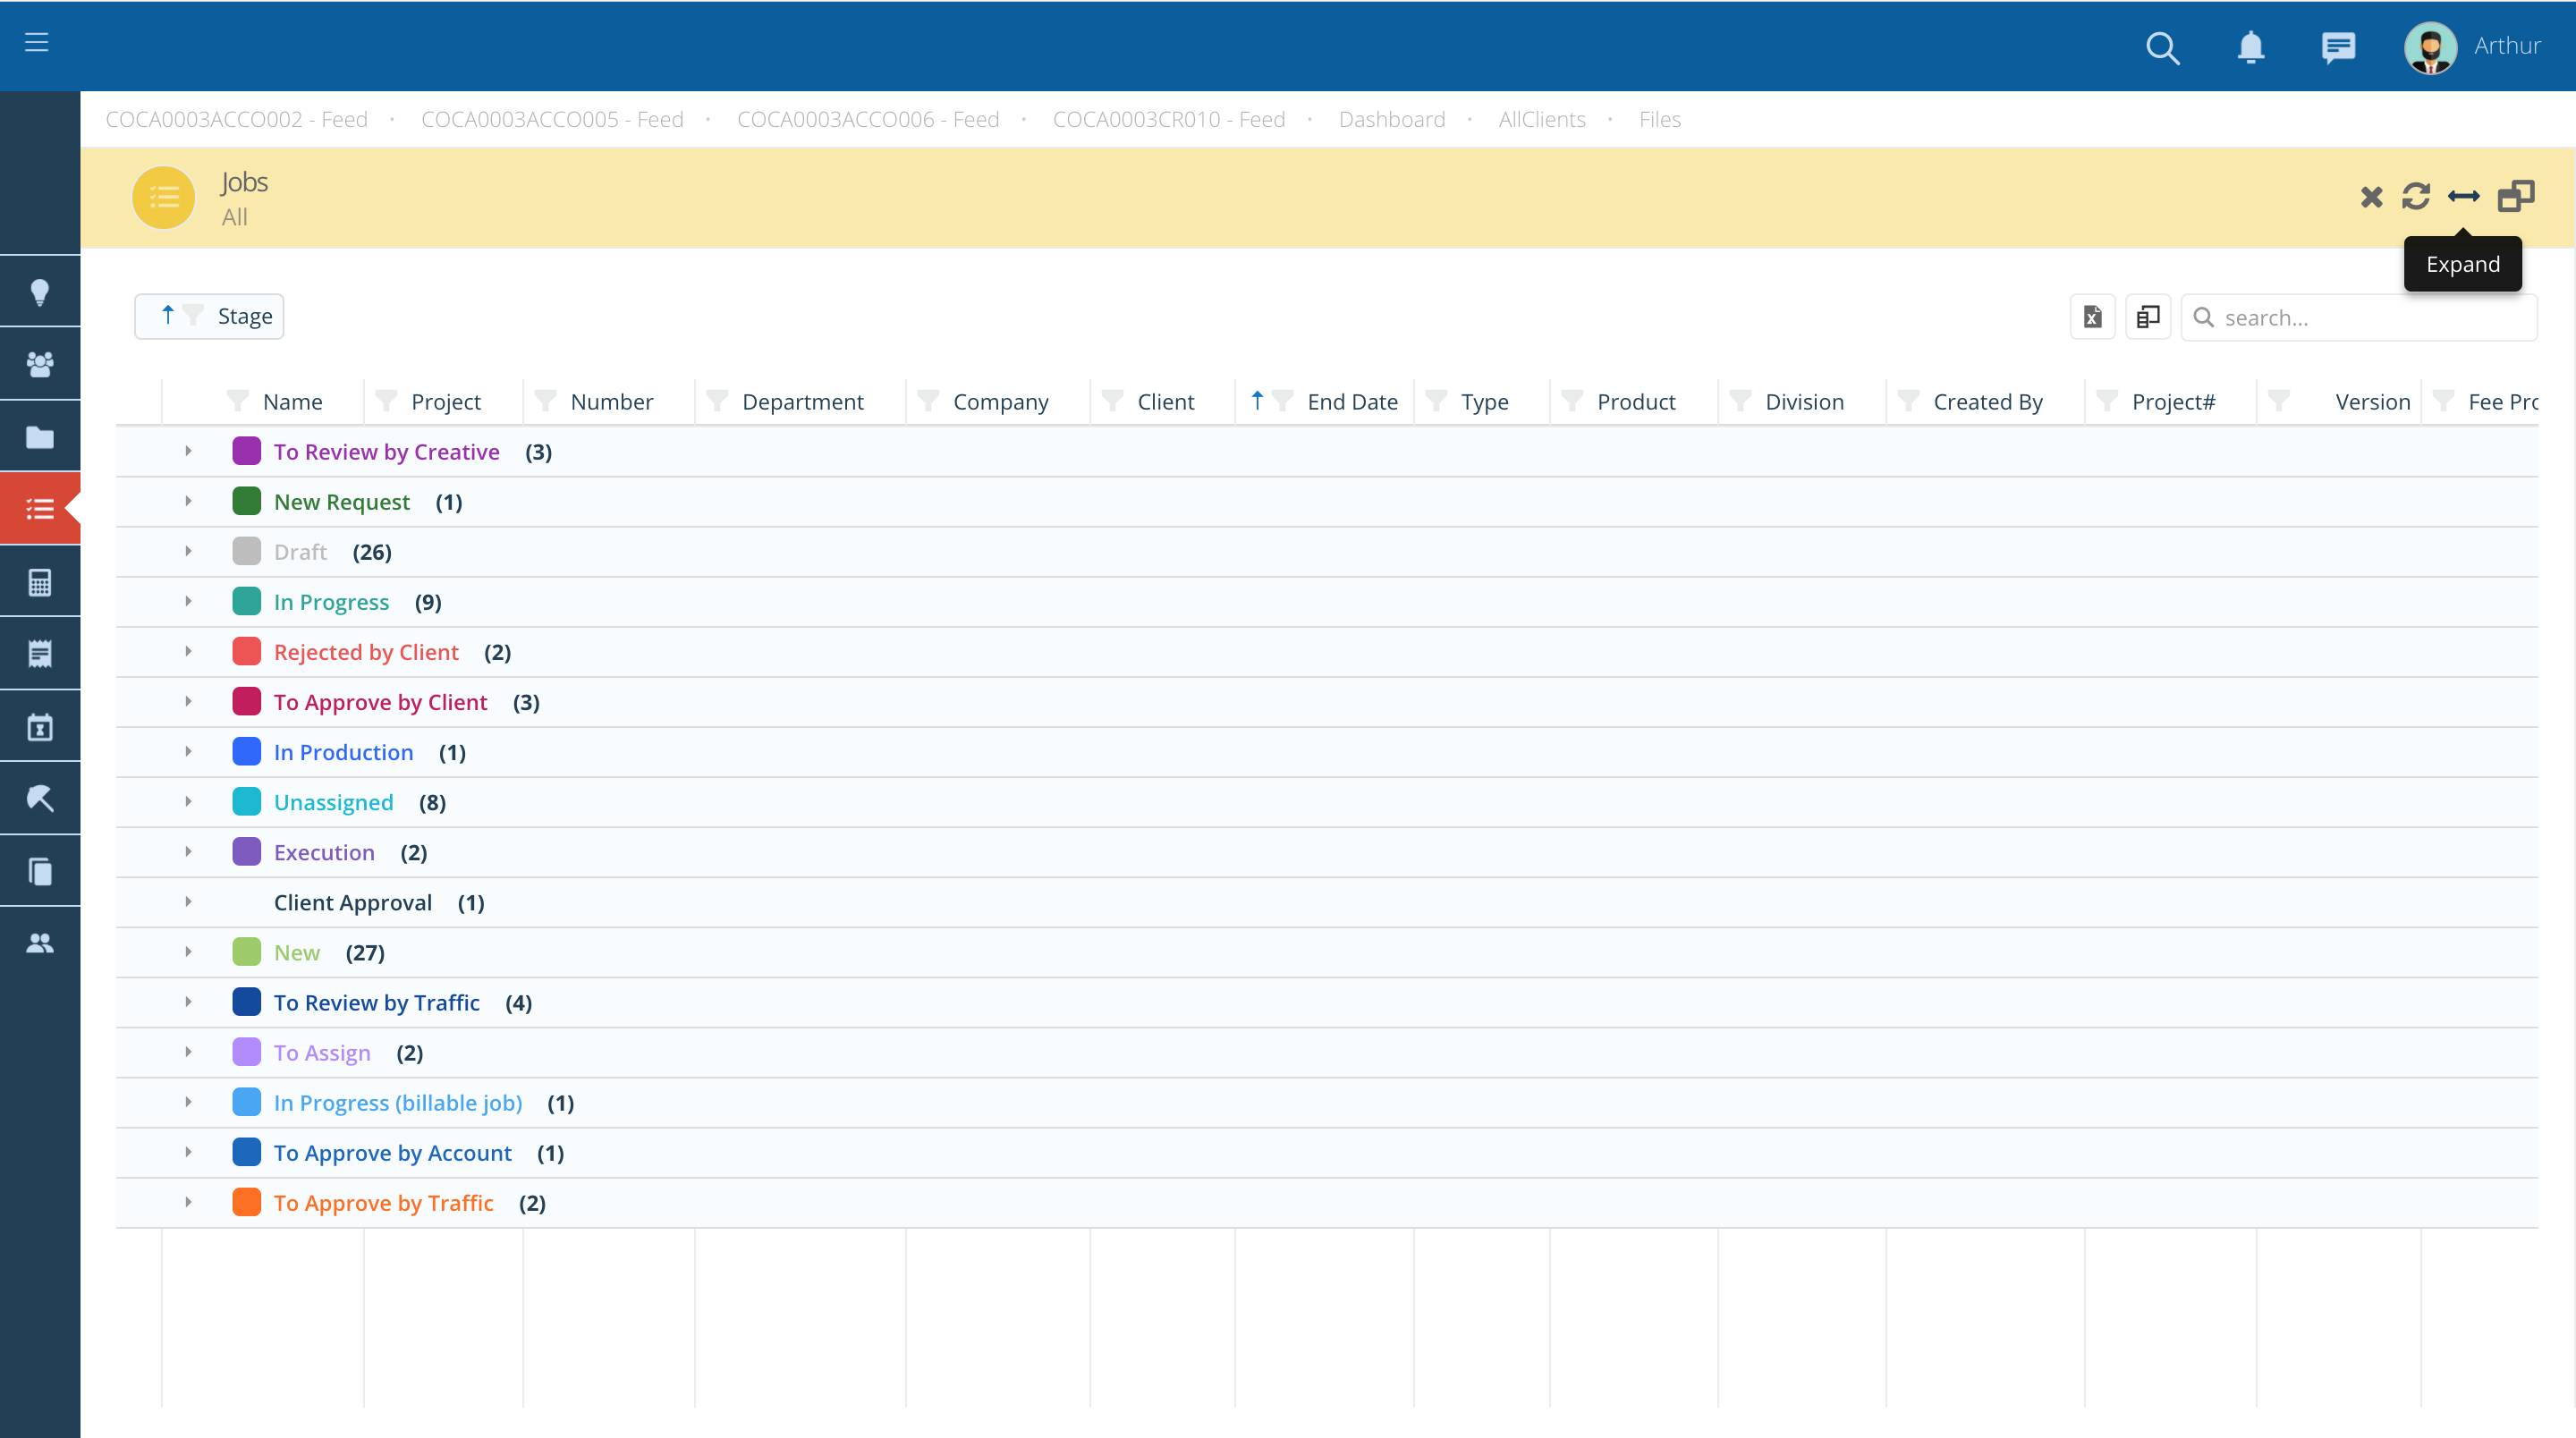Viewport: 2576px width, 1438px height.
Task: Expand the New stage row
Action: pos(188,950)
